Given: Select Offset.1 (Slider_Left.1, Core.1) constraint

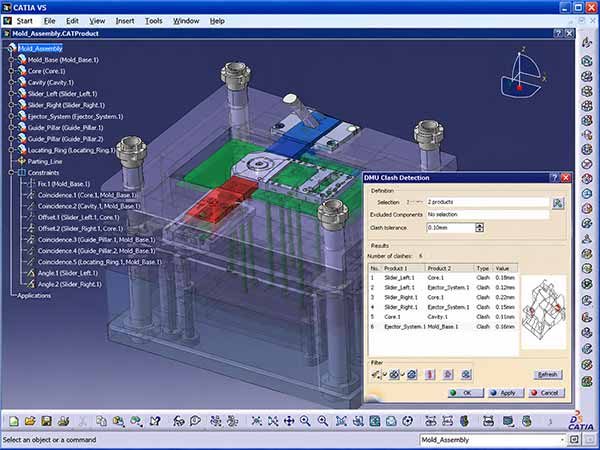Looking at the screenshot, I should pos(78,217).
